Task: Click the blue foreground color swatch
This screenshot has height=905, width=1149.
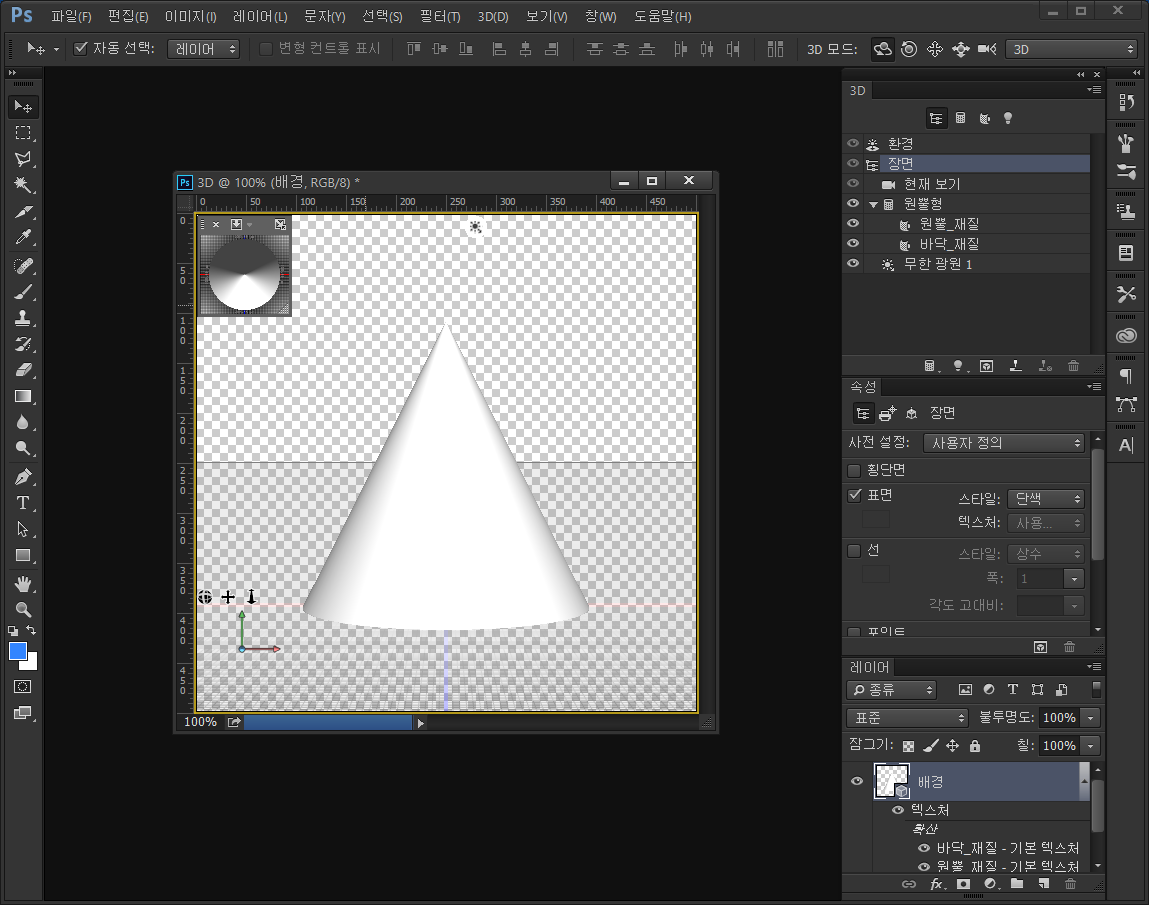Action: [18, 651]
